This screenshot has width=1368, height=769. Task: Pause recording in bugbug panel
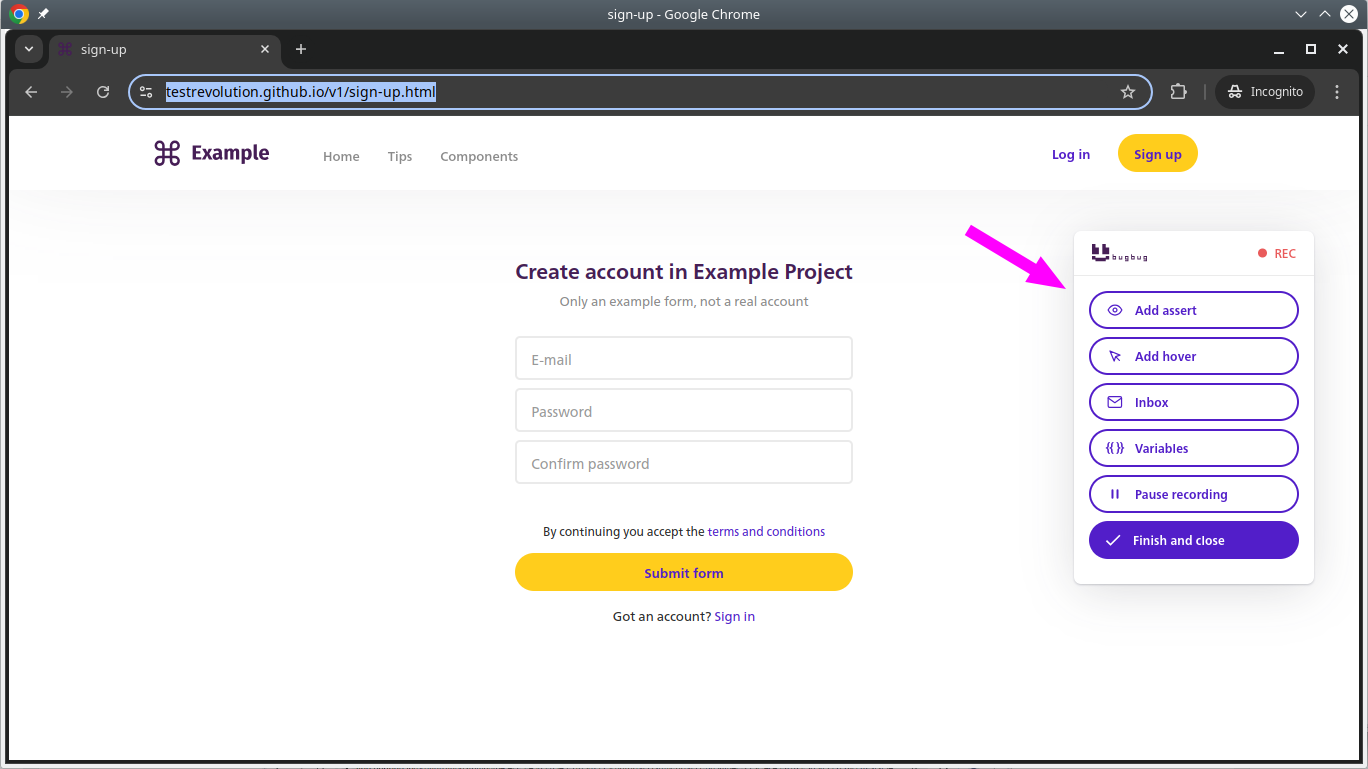(x=1193, y=494)
